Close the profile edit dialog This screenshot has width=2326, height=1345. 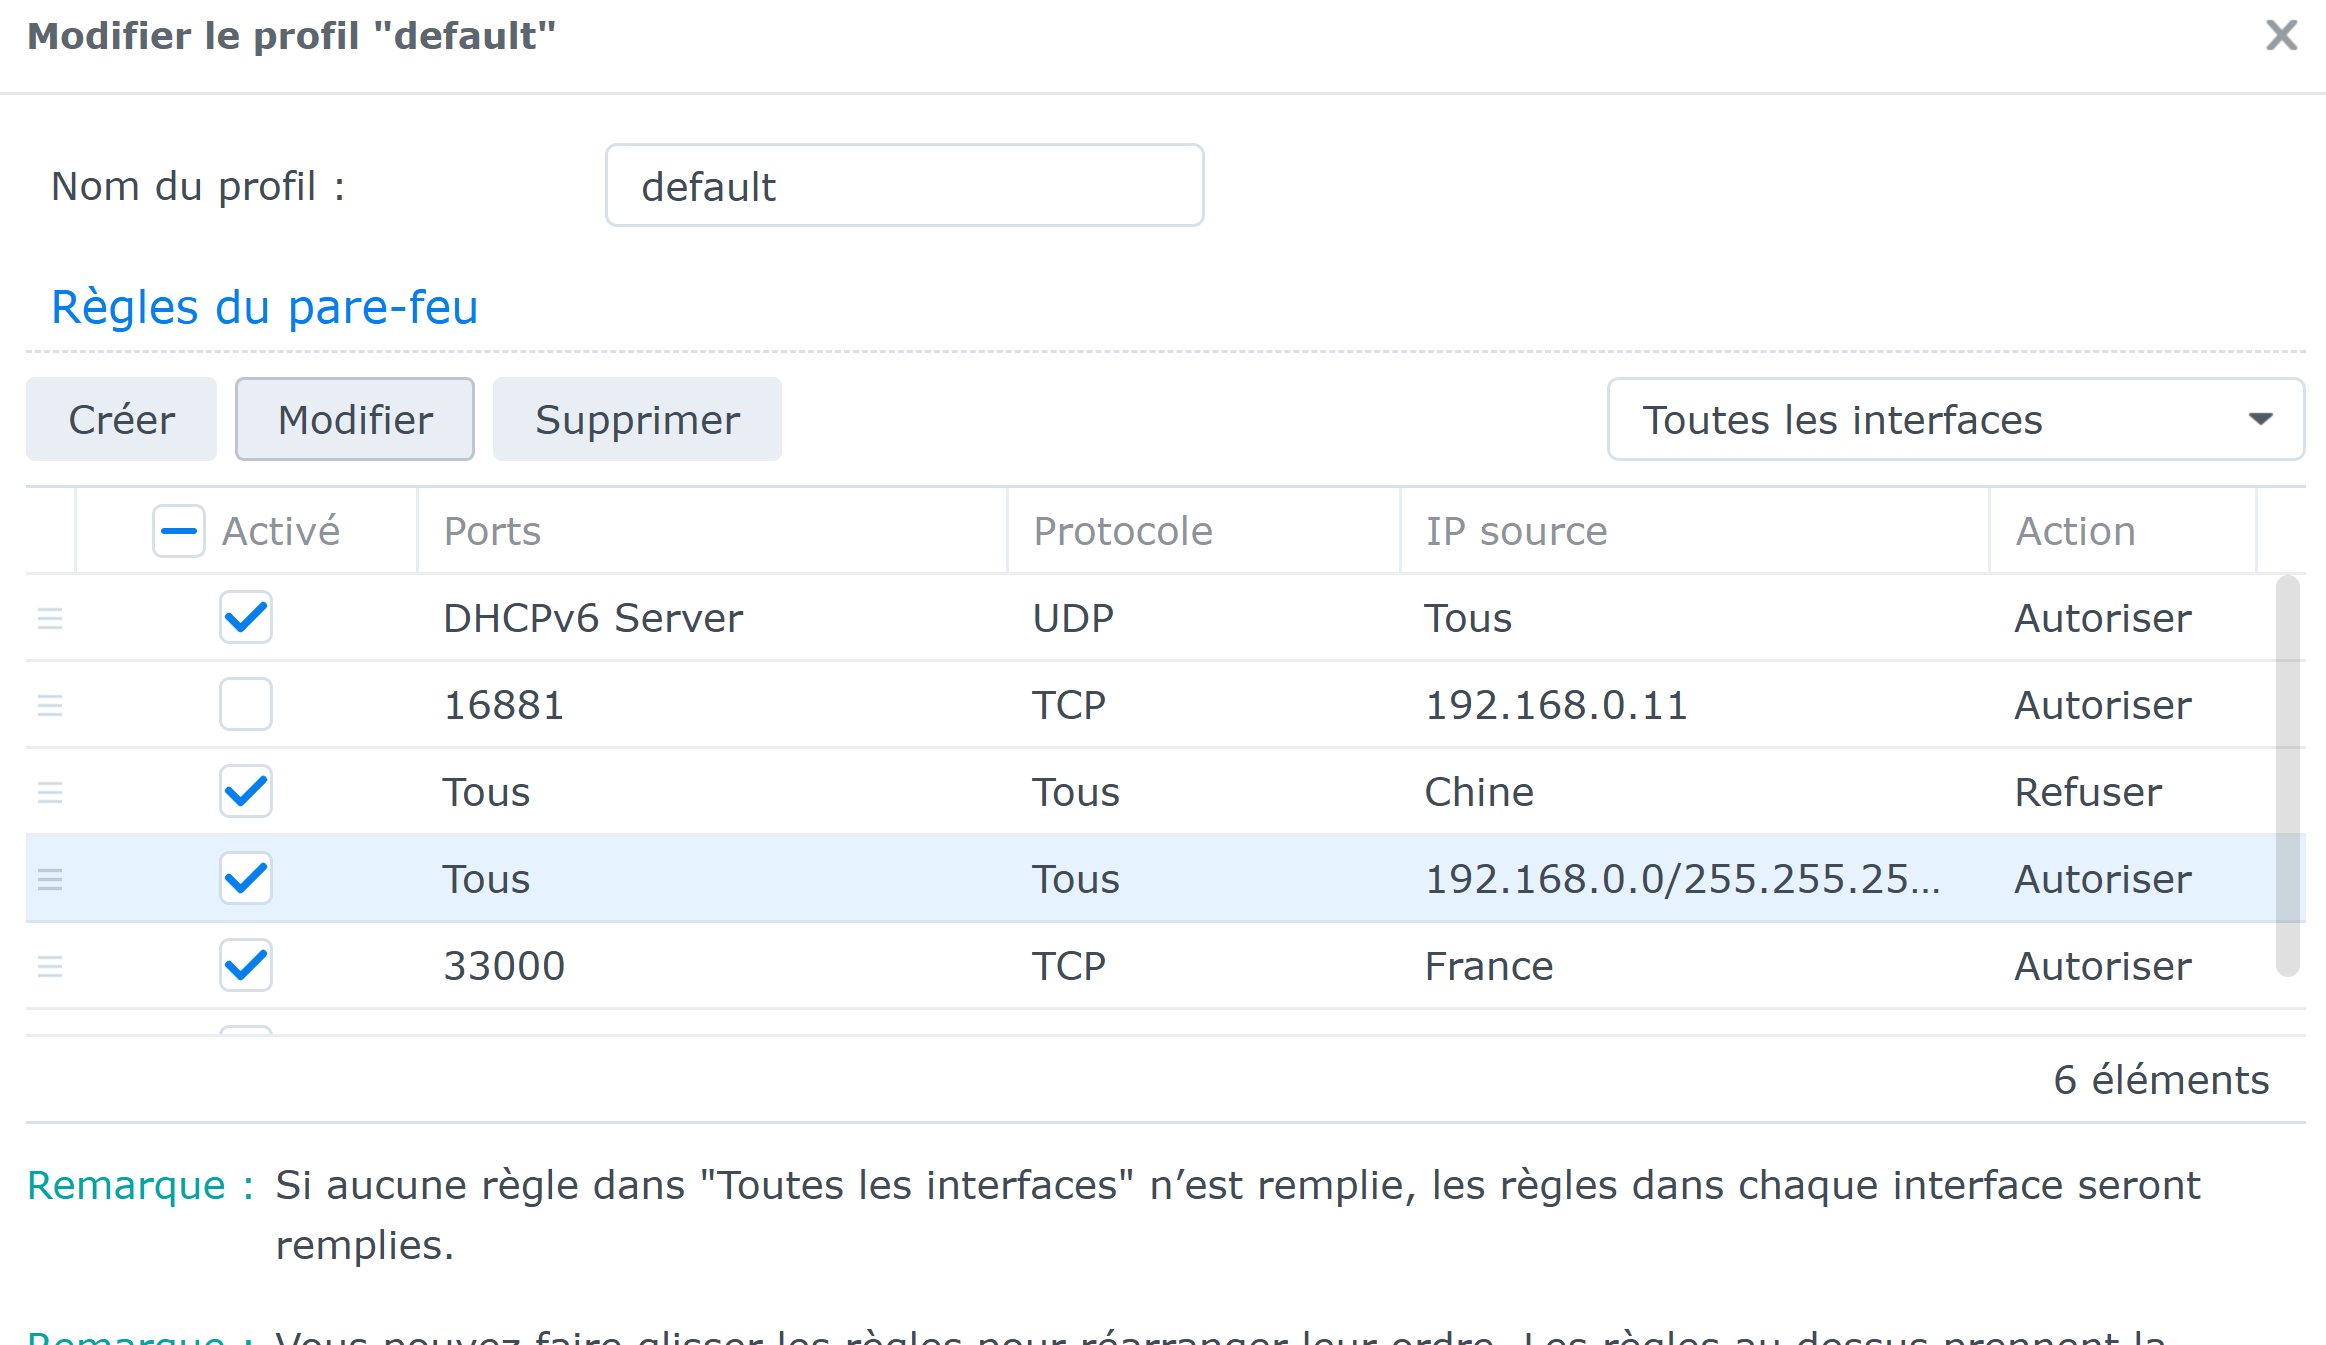2281,36
